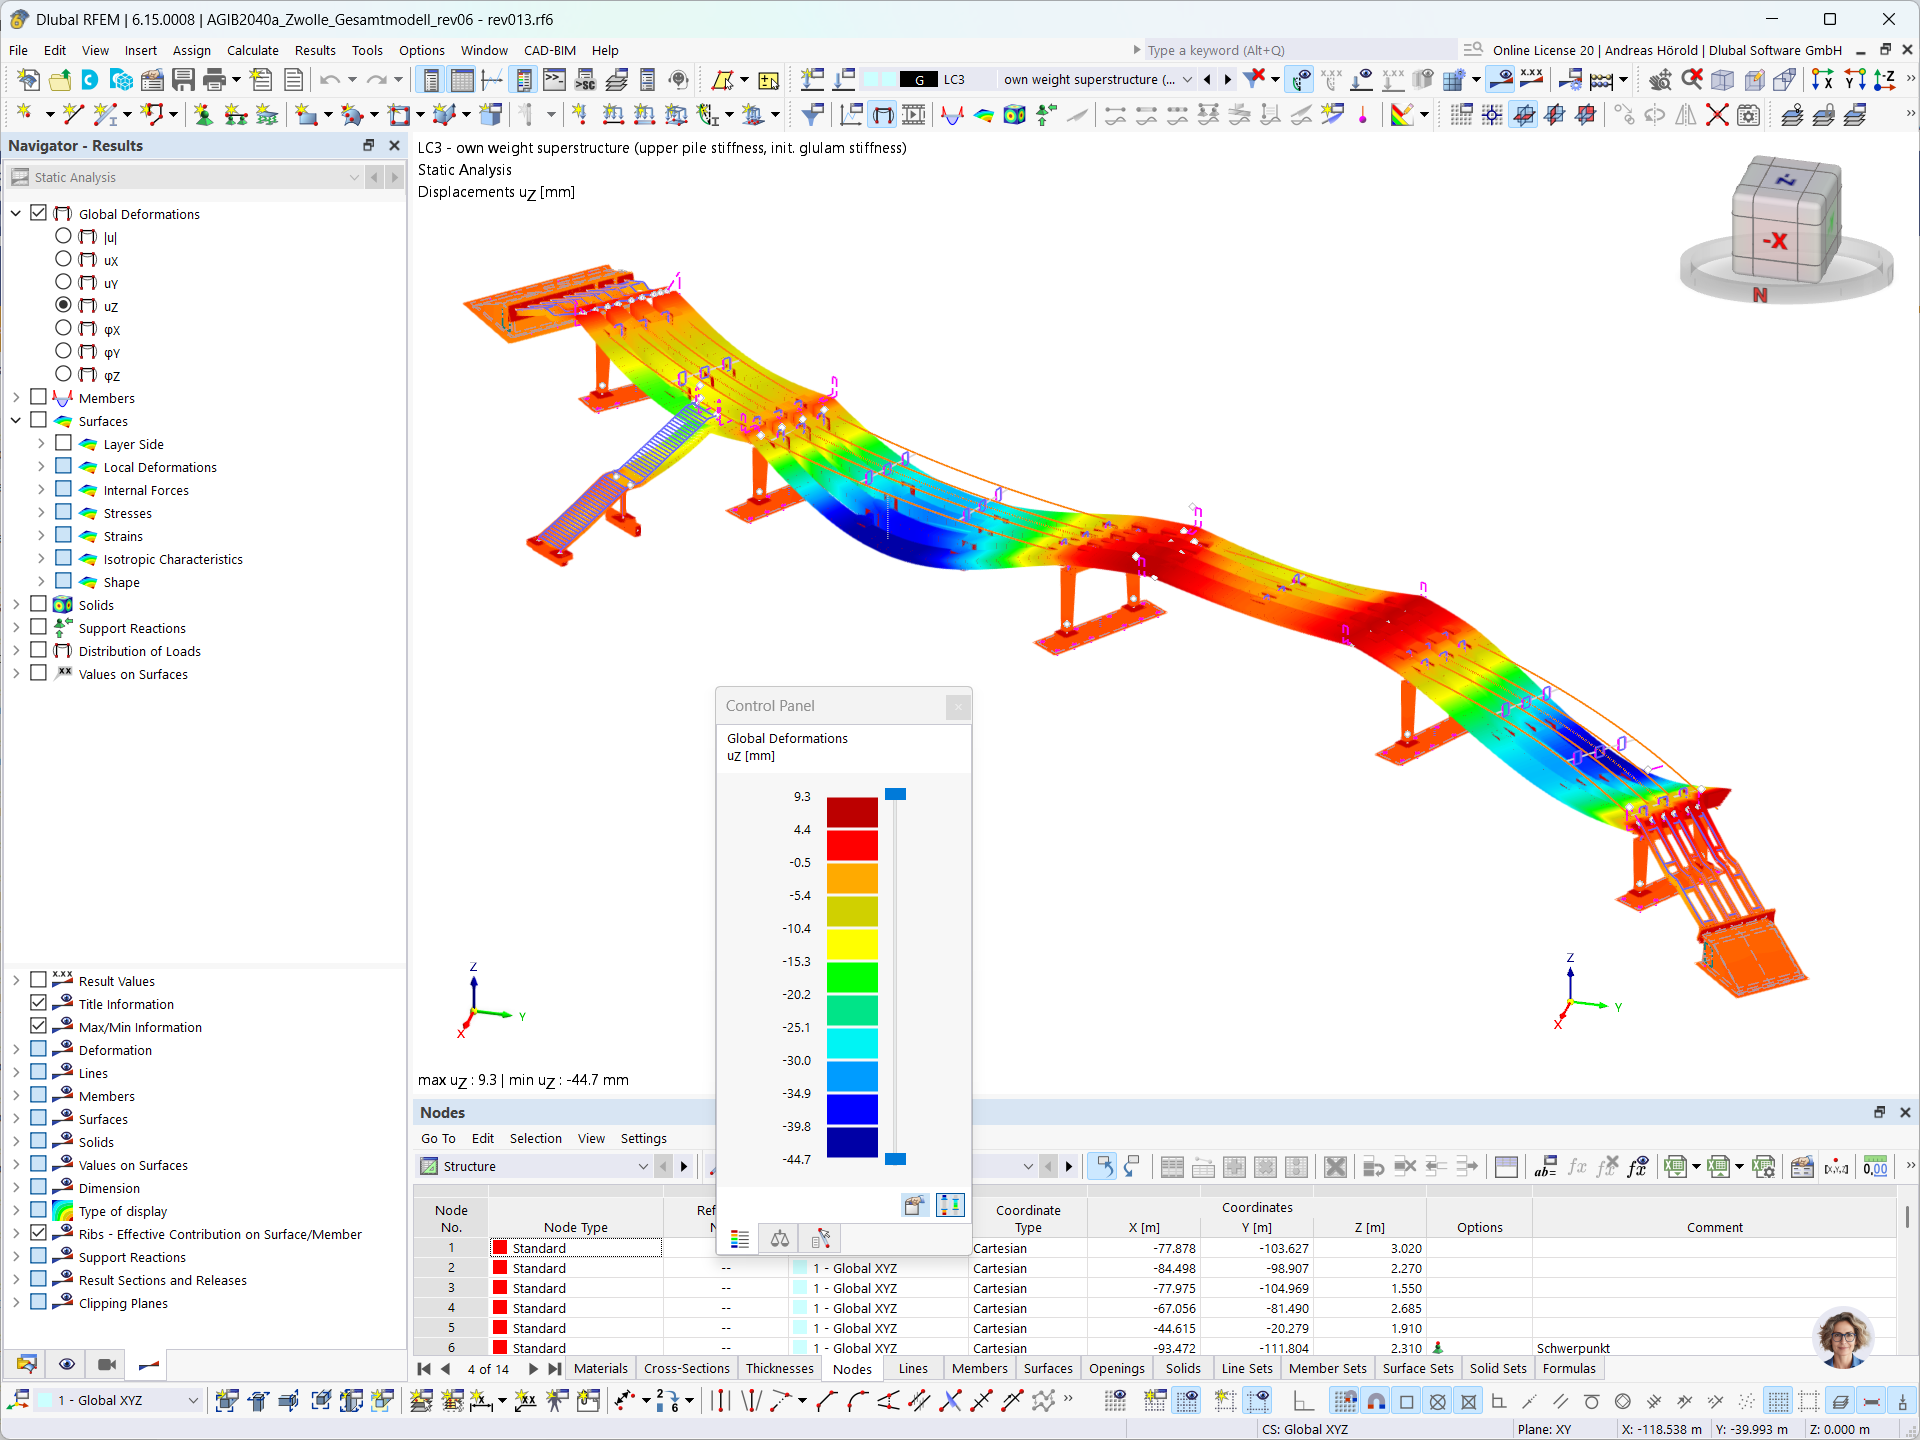Click the first table page navigation arrow
The width and height of the screenshot is (1920, 1440).
coord(424,1369)
